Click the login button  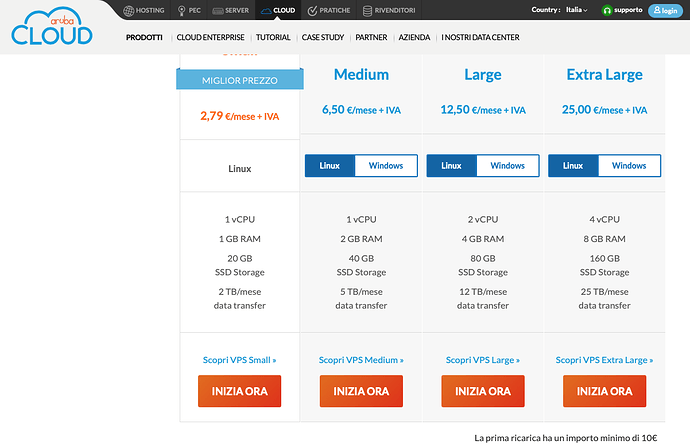point(665,11)
